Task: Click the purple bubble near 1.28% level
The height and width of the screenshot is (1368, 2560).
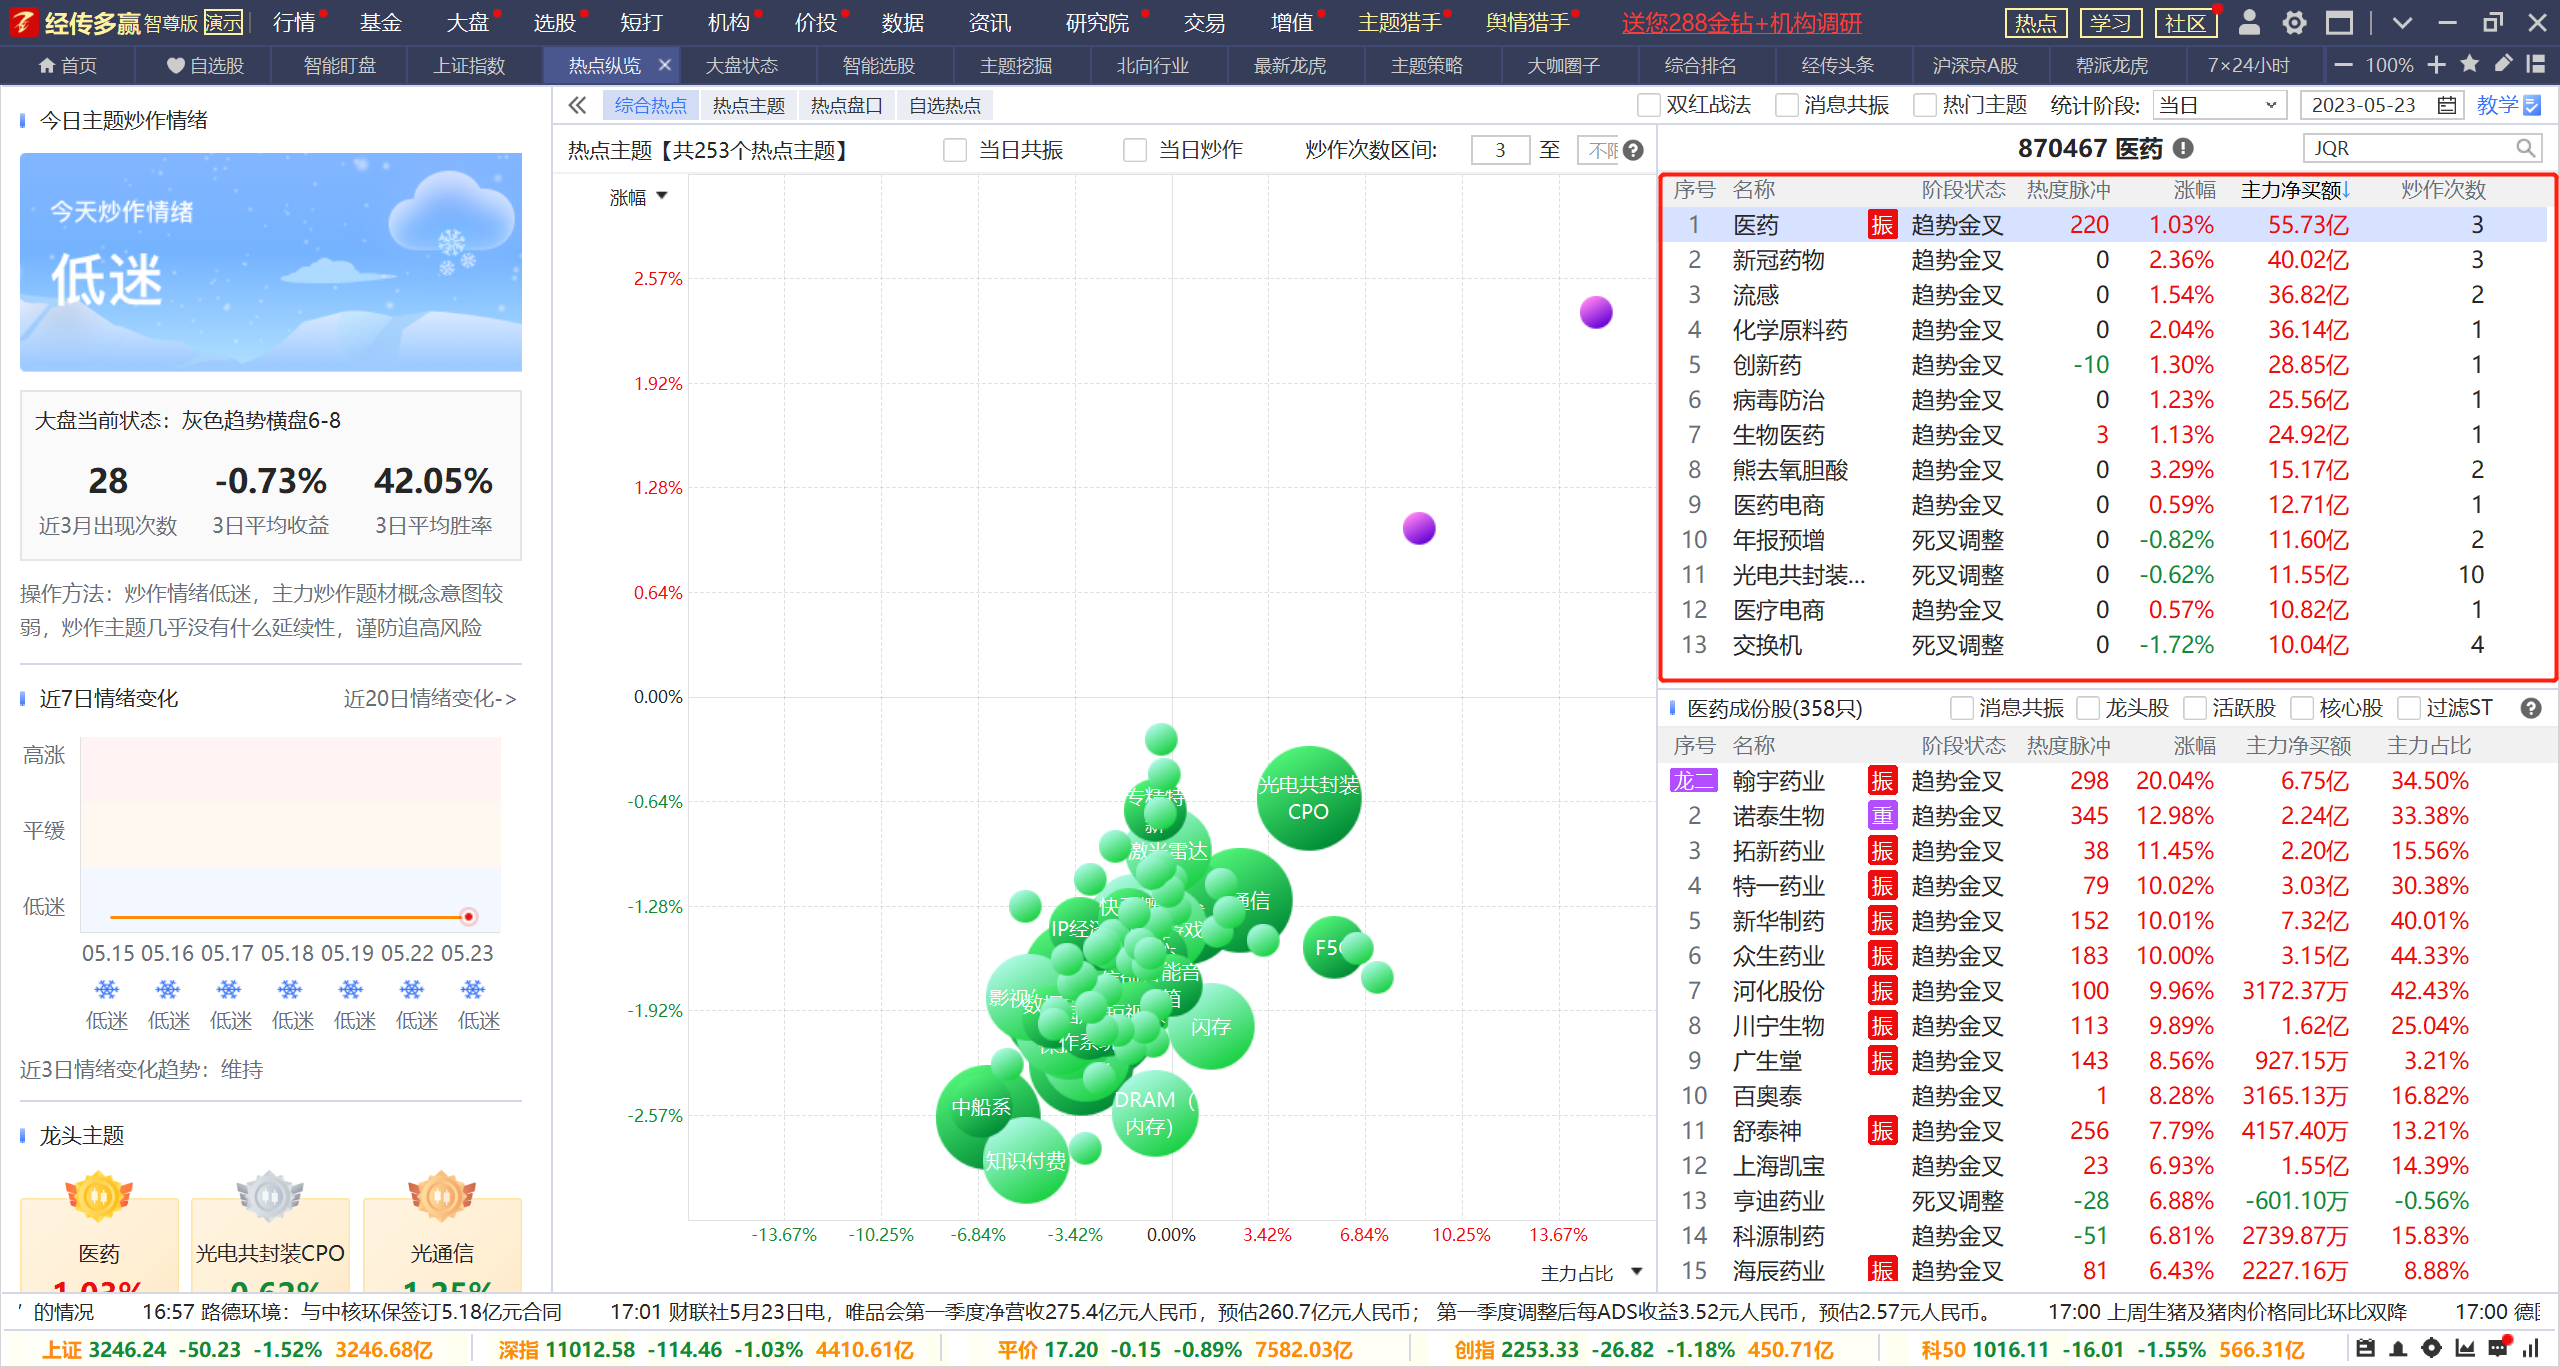Action: pos(1419,527)
